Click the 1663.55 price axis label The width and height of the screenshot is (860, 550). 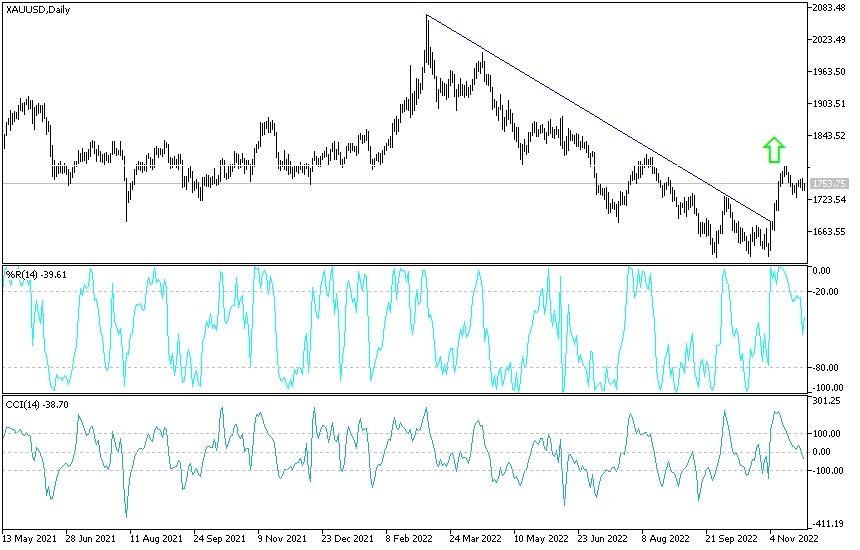coord(829,232)
